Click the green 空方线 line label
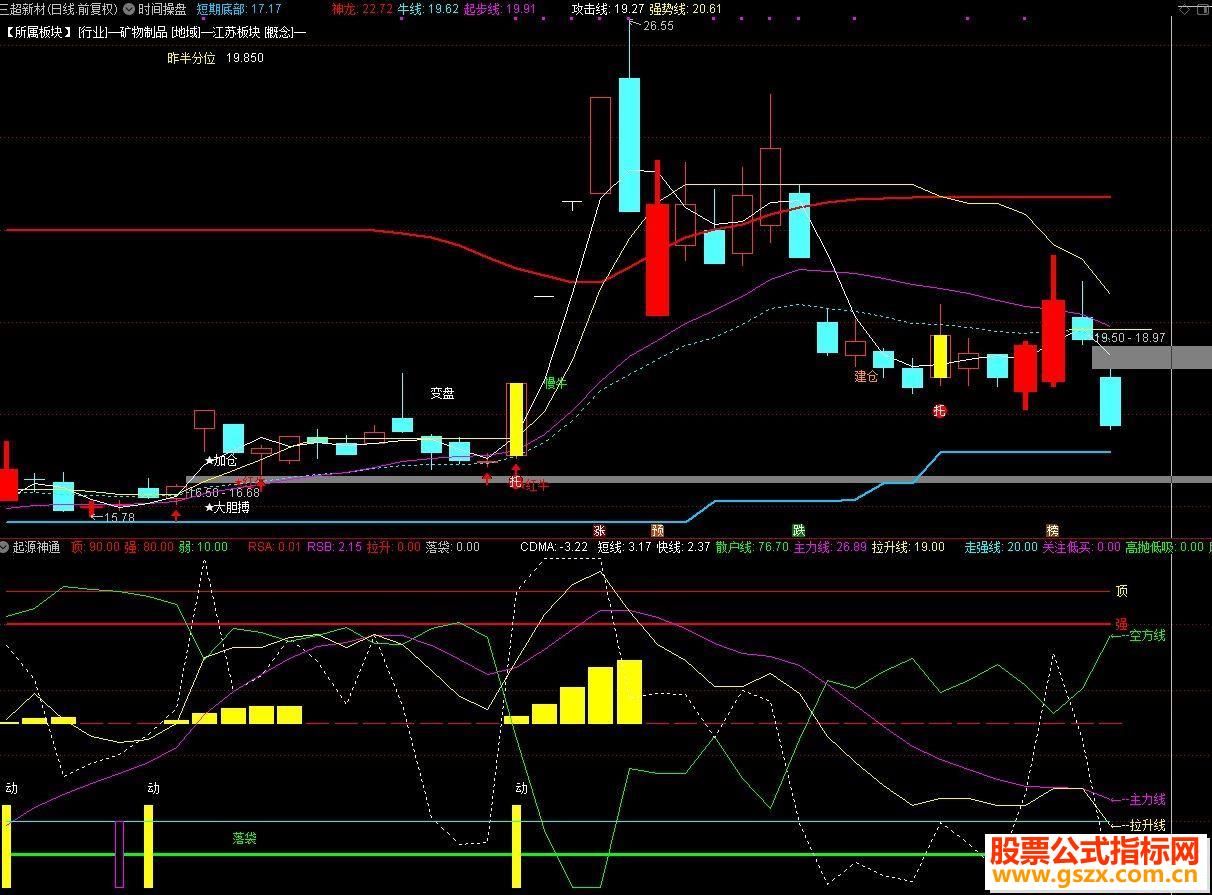Image resolution: width=1212 pixels, height=895 pixels. pos(1147,635)
